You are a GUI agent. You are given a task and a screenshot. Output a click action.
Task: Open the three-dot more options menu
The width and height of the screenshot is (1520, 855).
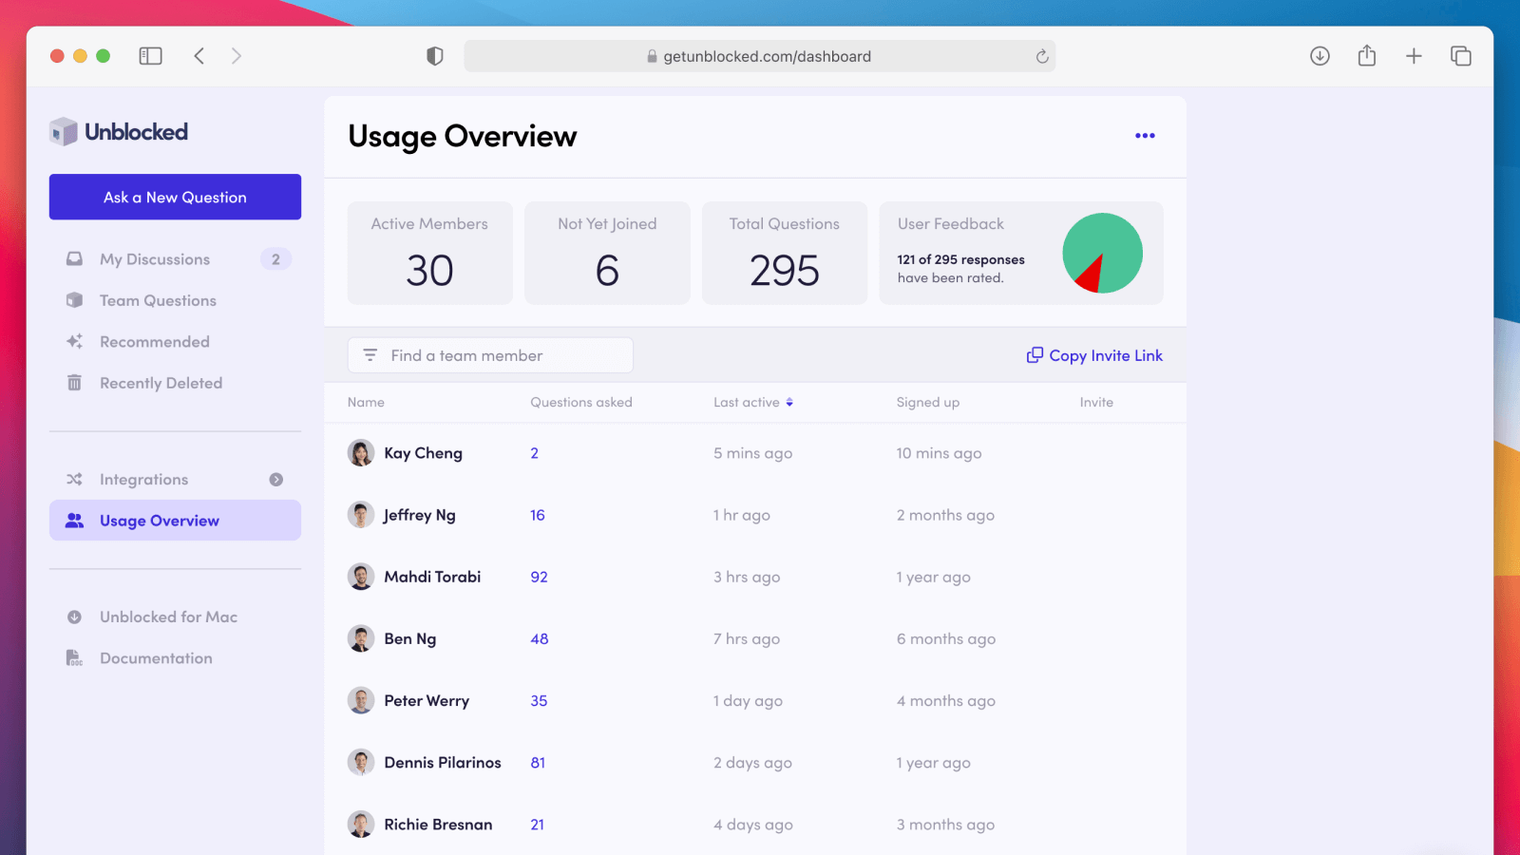1145,136
